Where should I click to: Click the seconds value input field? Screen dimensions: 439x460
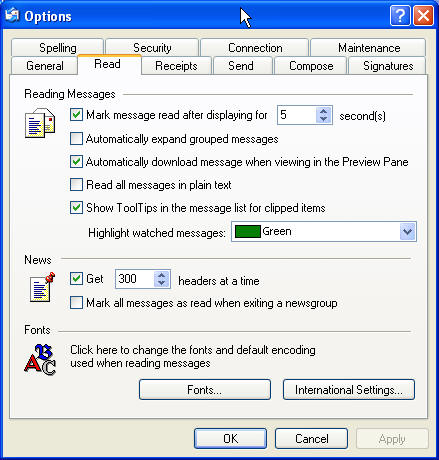click(x=297, y=115)
